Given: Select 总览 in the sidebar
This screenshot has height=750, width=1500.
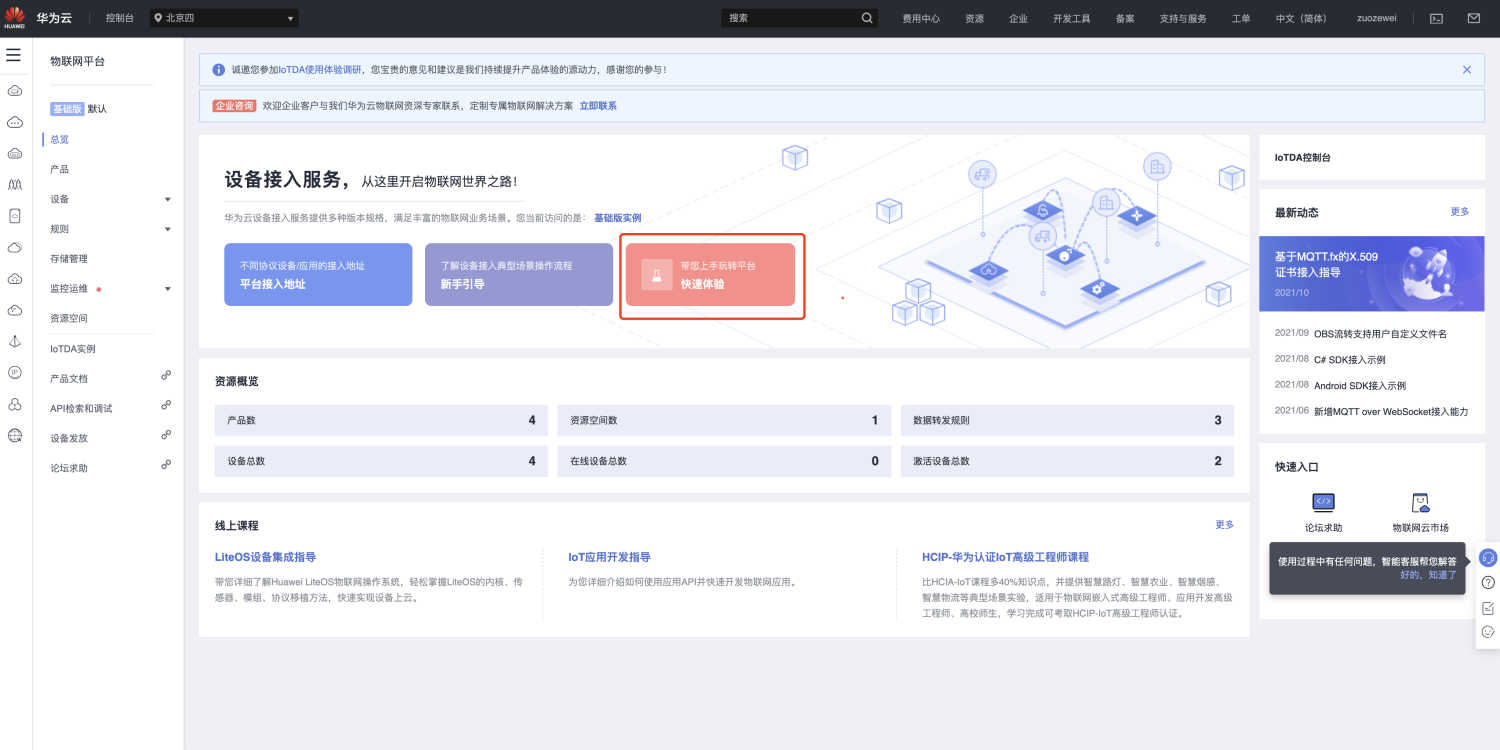Looking at the screenshot, I should coord(60,139).
